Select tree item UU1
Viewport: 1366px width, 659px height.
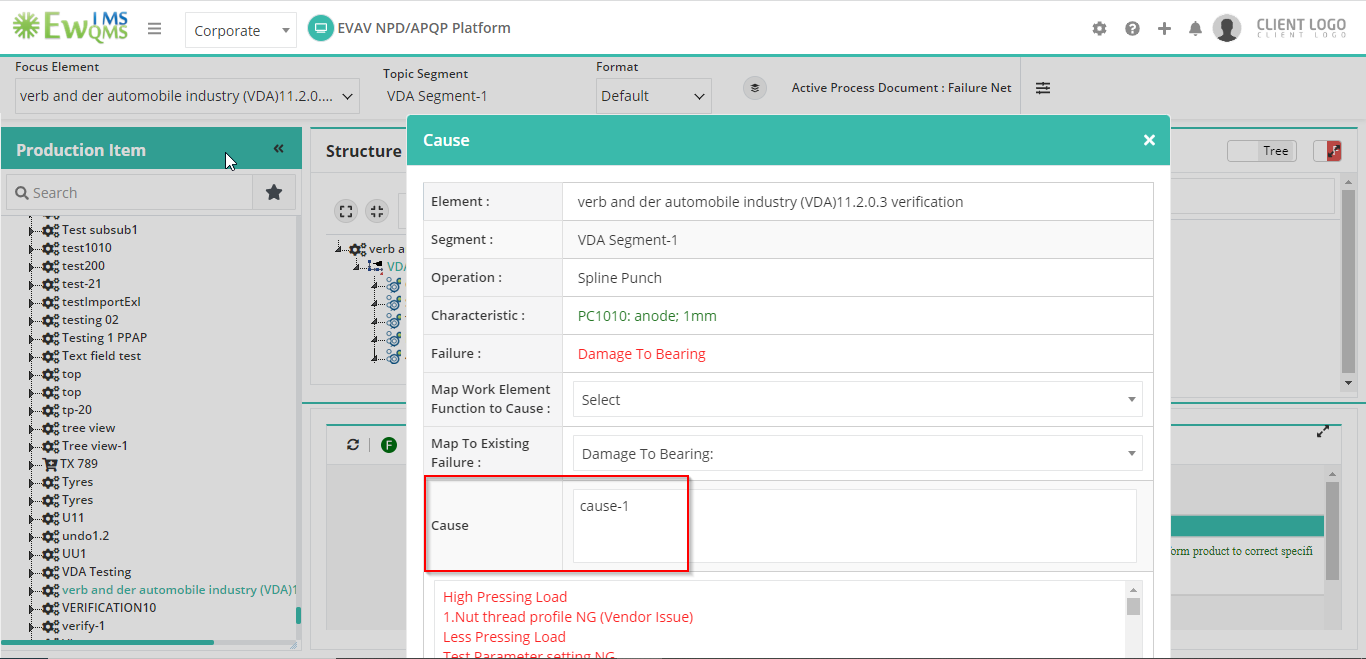pyautogui.click(x=74, y=554)
